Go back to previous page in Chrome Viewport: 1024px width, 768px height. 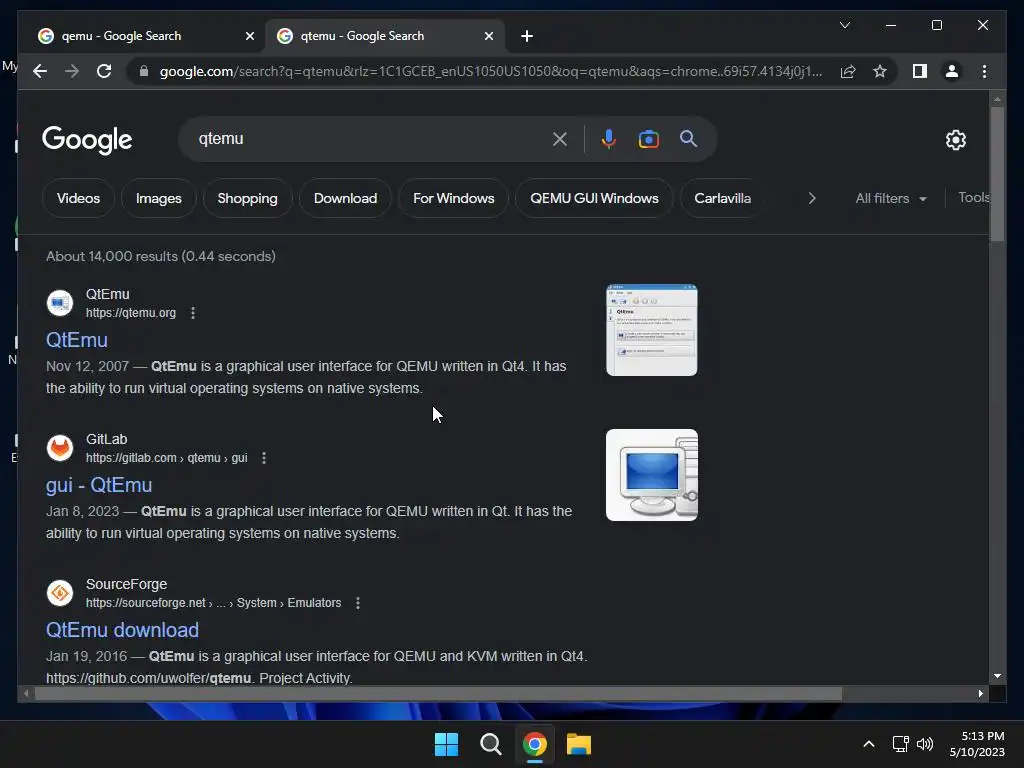coord(40,71)
